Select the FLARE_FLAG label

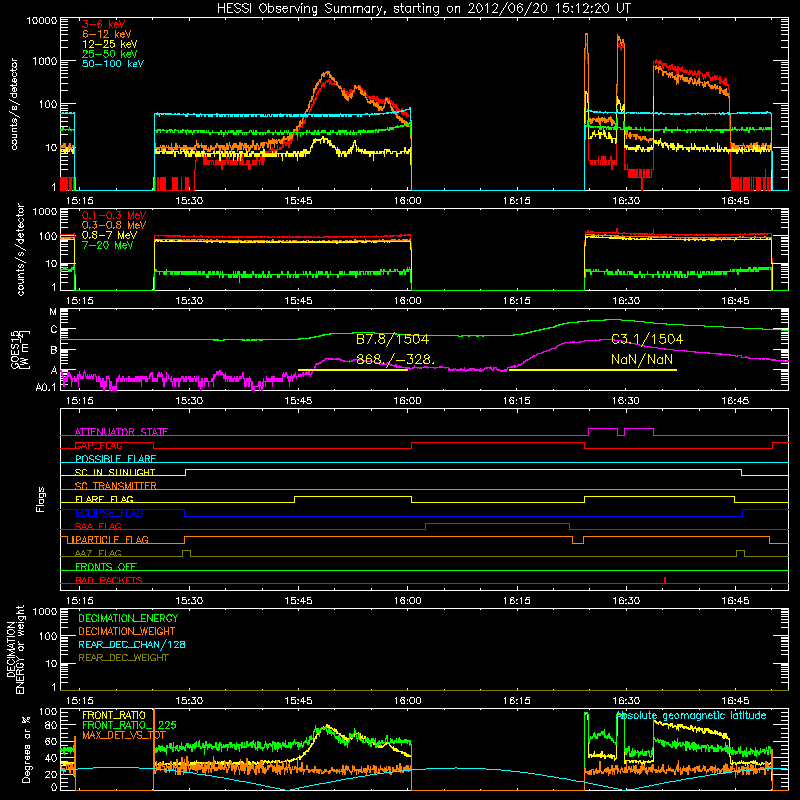[104, 499]
